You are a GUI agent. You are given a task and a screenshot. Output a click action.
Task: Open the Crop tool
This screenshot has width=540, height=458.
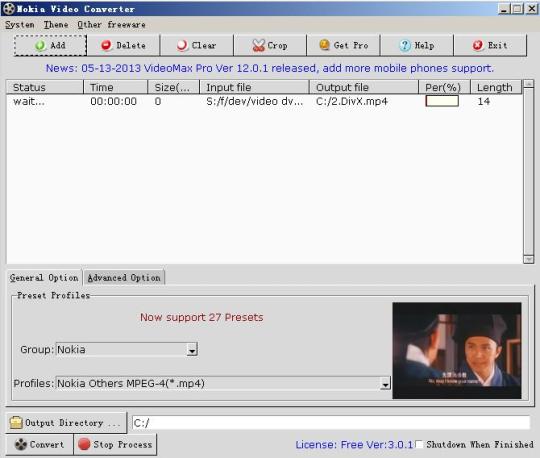pyautogui.click(x=270, y=45)
